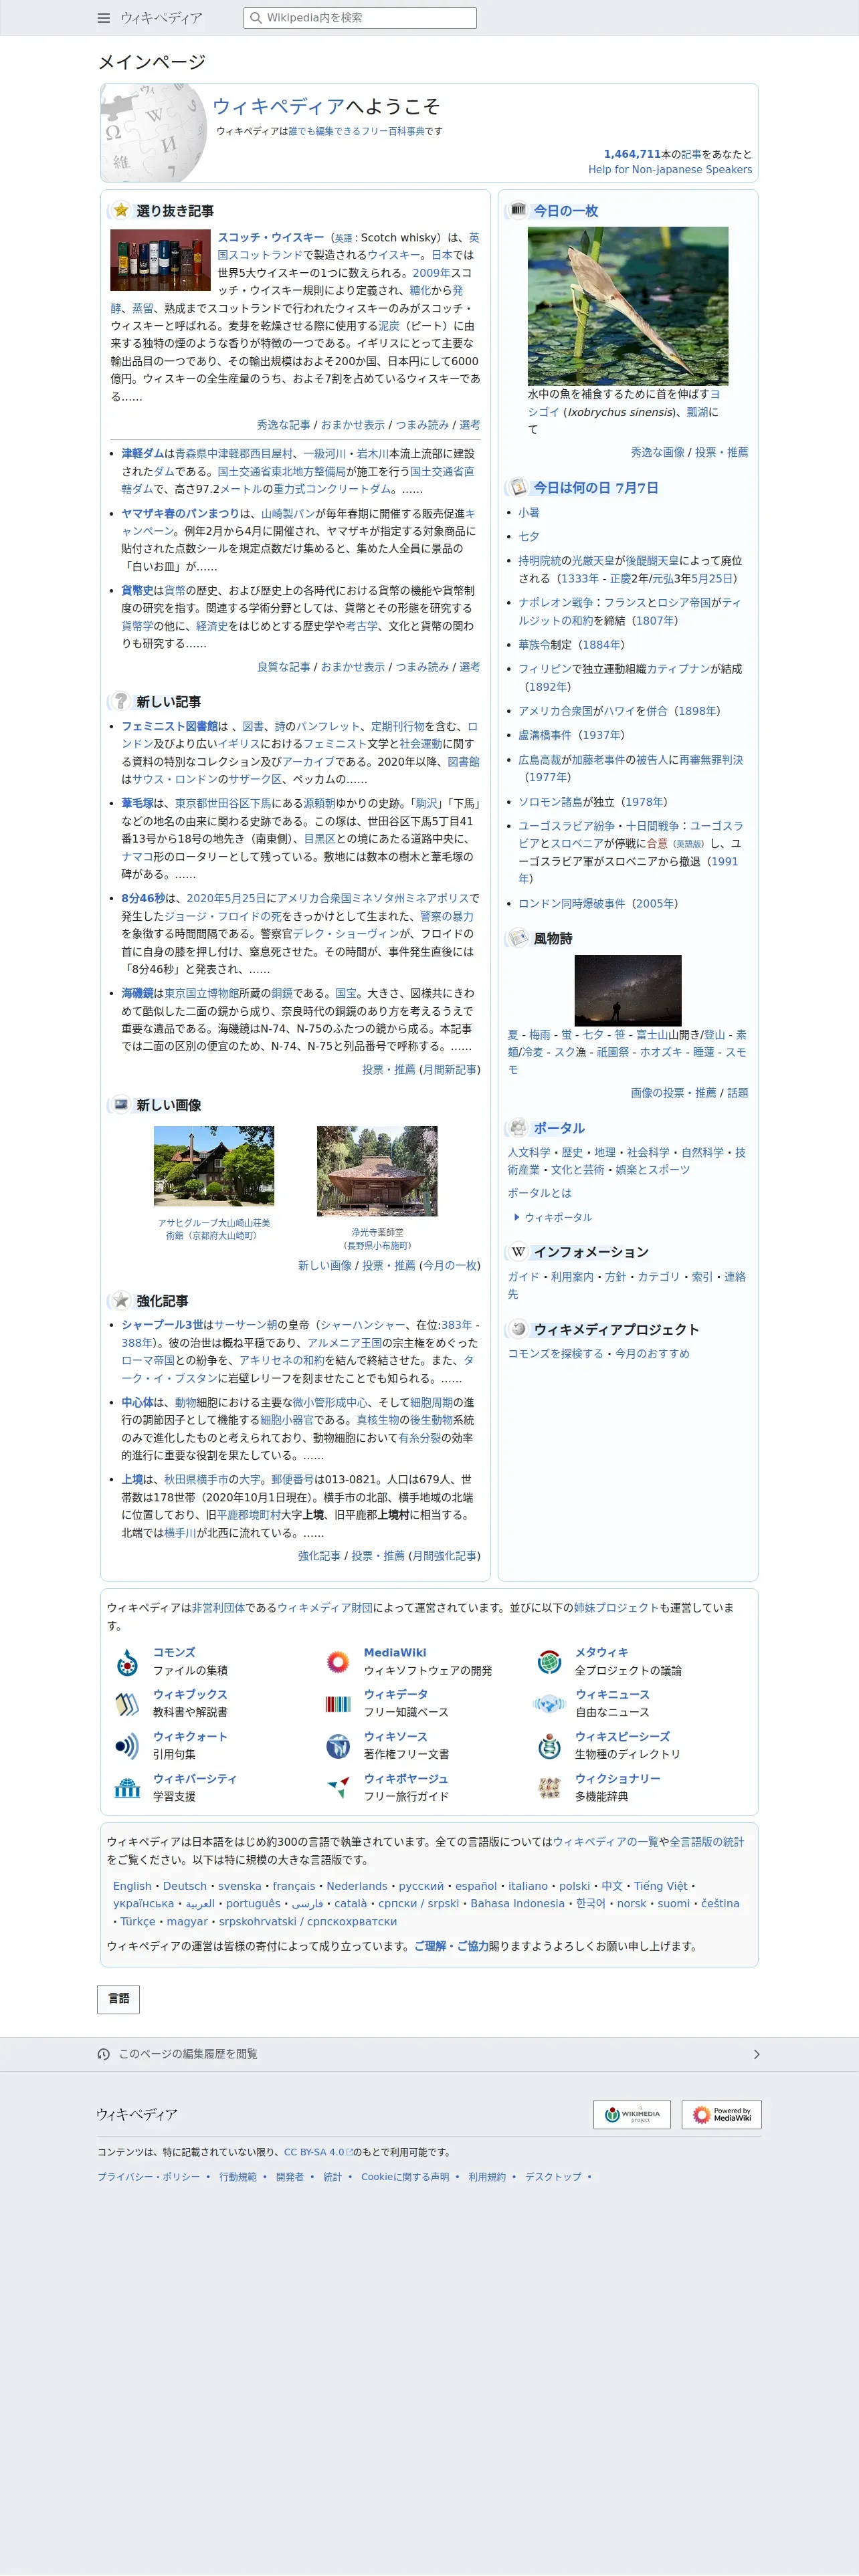Open the Wikivoyage arrows icon

point(338,1788)
